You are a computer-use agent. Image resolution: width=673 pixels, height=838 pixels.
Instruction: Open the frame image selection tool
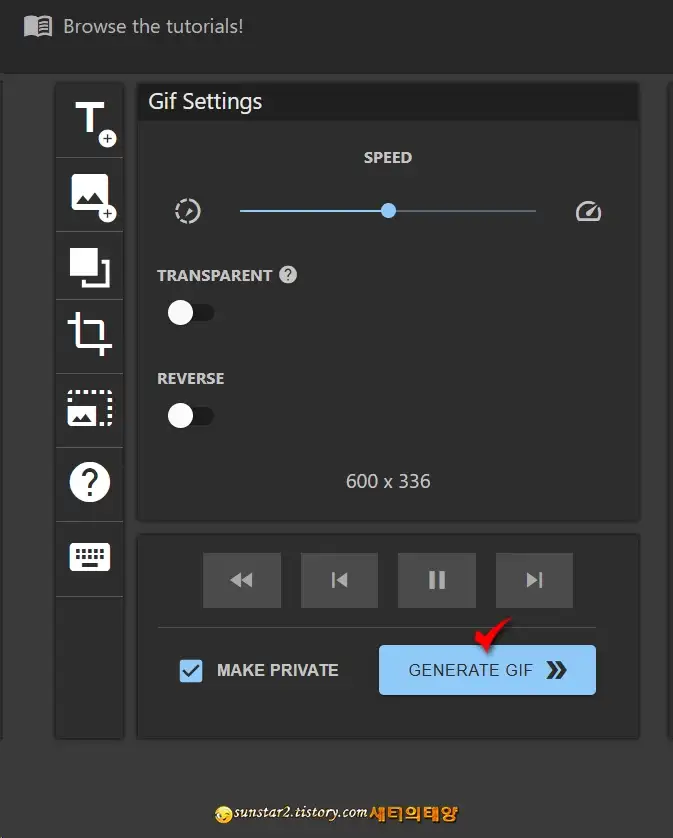tap(90, 409)
